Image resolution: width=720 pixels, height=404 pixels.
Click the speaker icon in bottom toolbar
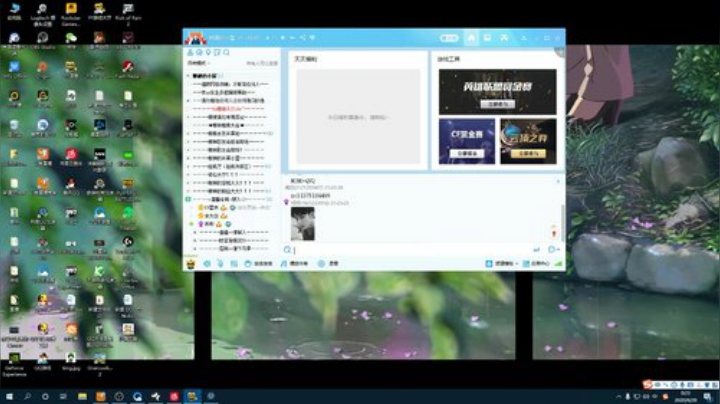point(207,264)
